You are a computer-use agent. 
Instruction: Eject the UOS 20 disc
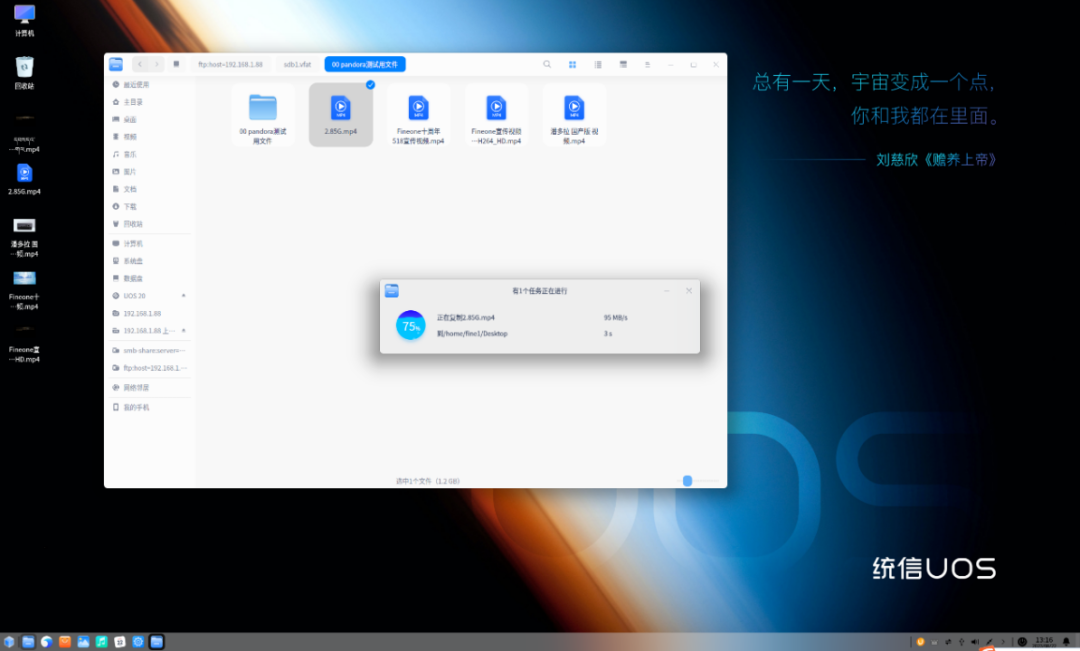(x=183, y=296)
